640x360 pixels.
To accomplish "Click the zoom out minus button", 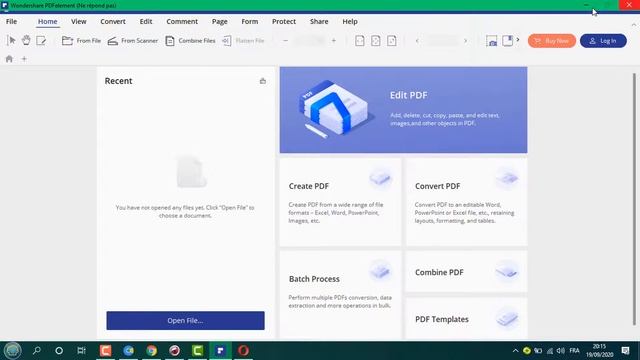I will (285, 40).
